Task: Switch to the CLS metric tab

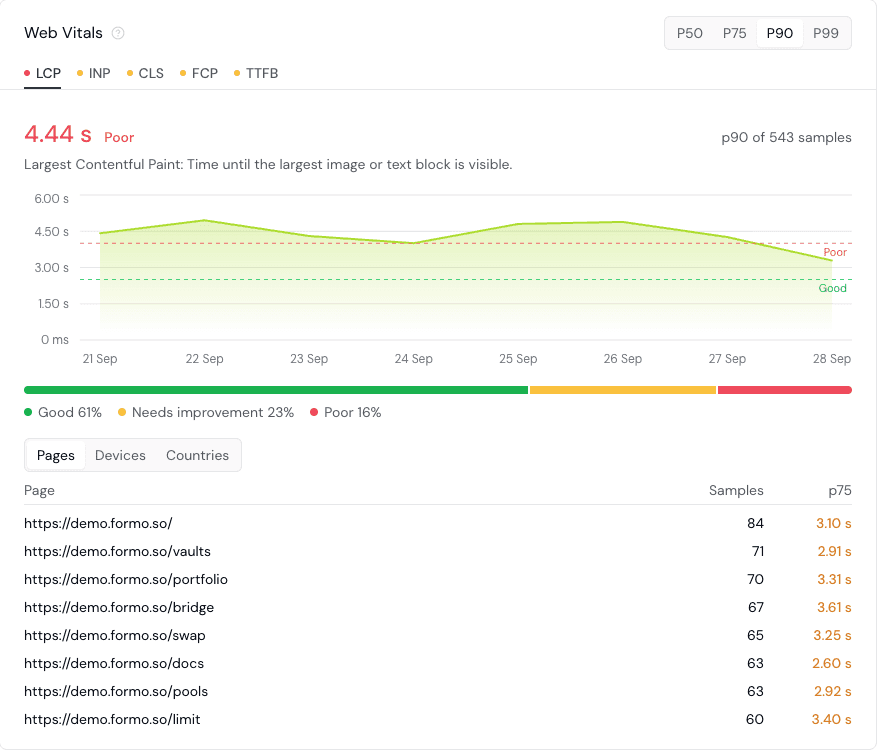Action: click(x=145, y=73)
